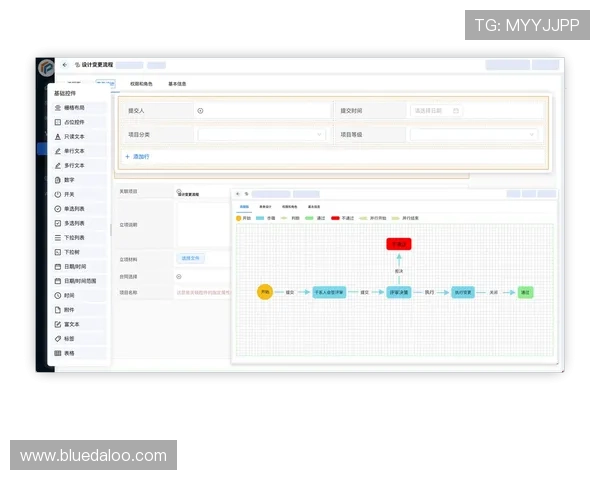The width and height of the screenshot is (600, 480).
Task: Choose the 富文本 rich text control
Action: click(74, 324)
